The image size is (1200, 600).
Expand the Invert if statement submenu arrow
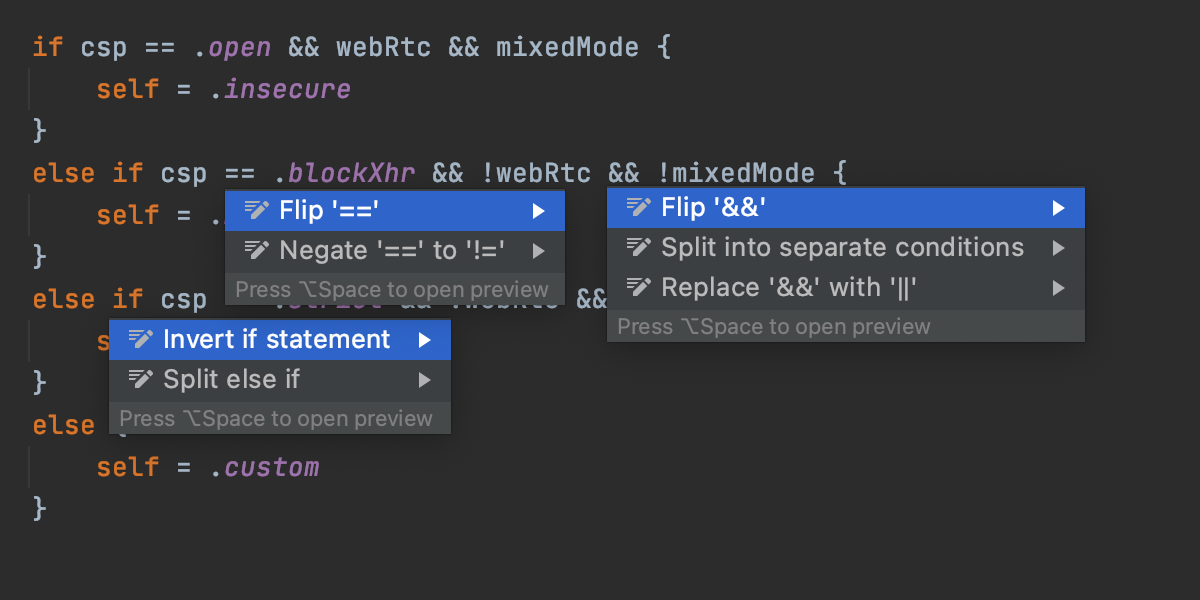425,339
